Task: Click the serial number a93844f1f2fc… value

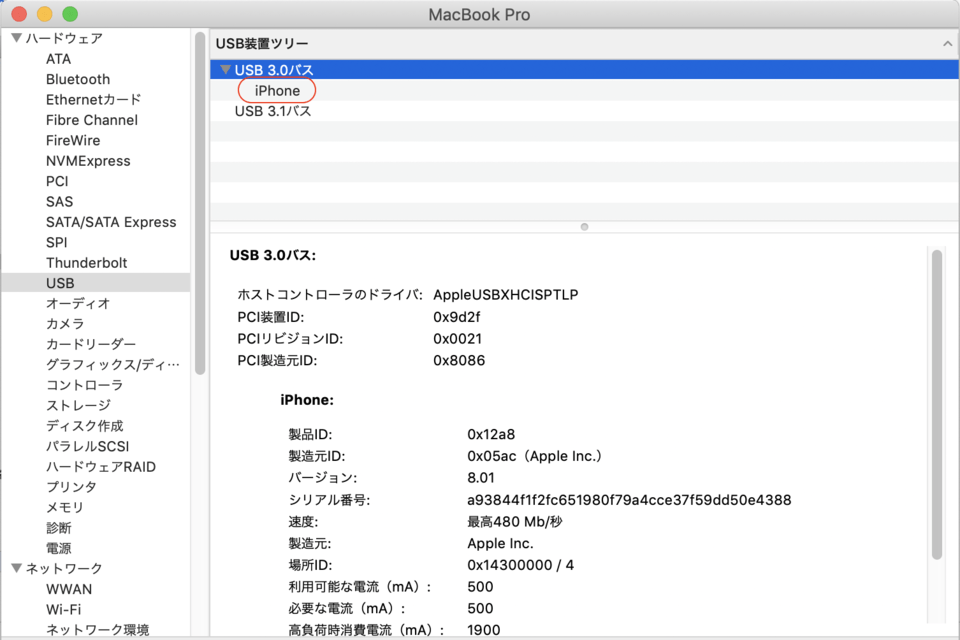Action: (x=629, y=500)
